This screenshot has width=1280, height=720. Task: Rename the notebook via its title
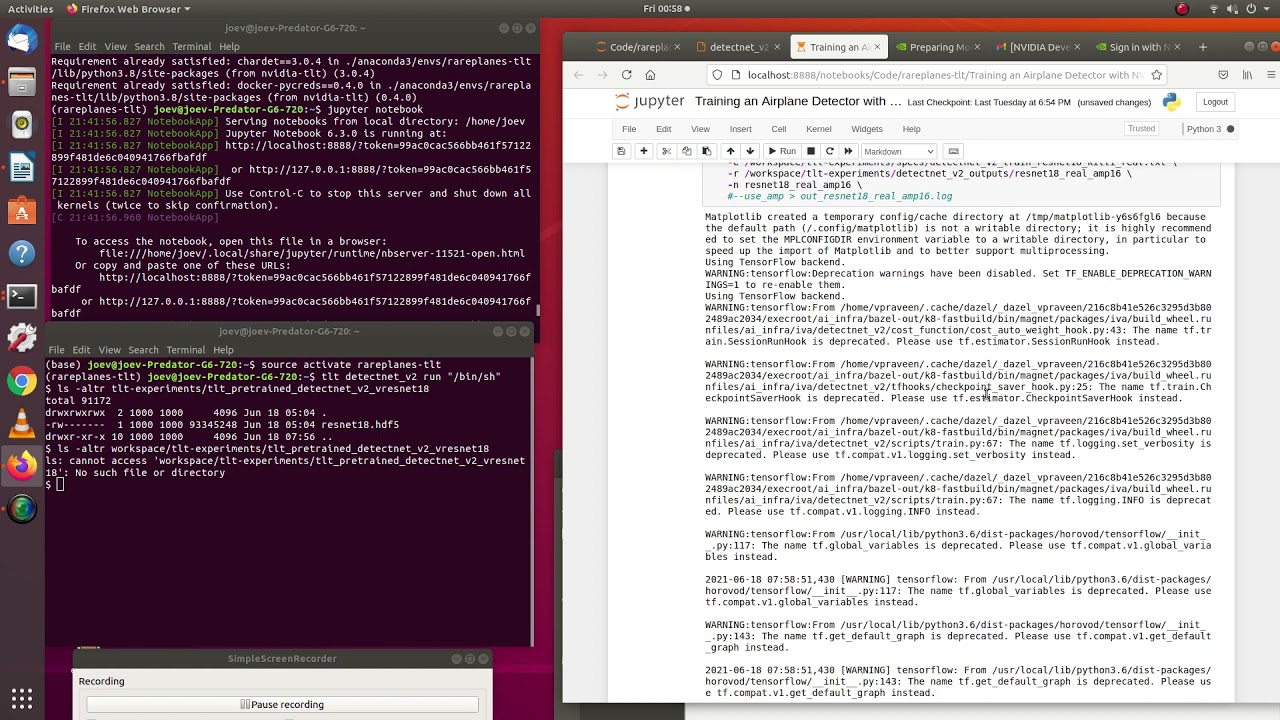[797, 102]
